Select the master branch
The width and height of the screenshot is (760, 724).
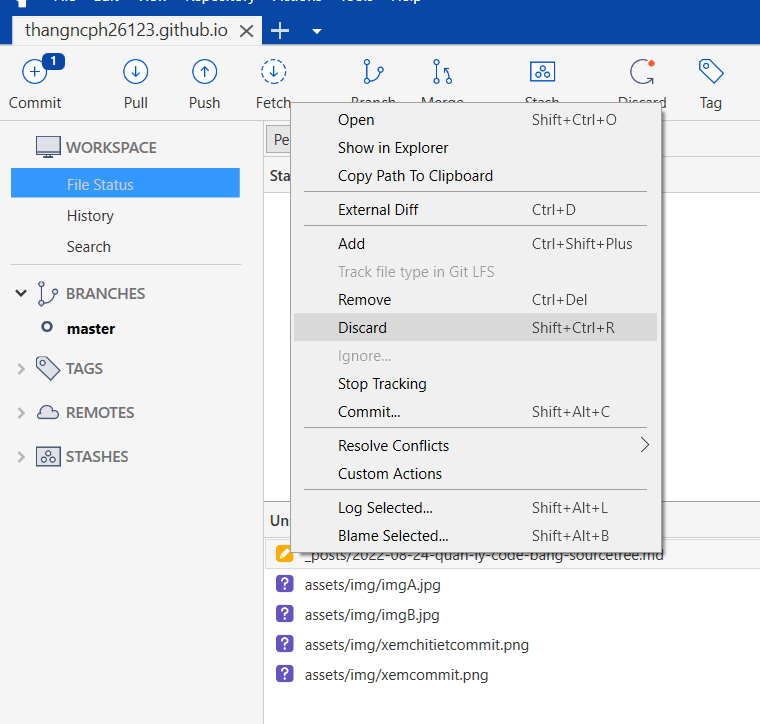pyautogui.click(x=91, y=329)
